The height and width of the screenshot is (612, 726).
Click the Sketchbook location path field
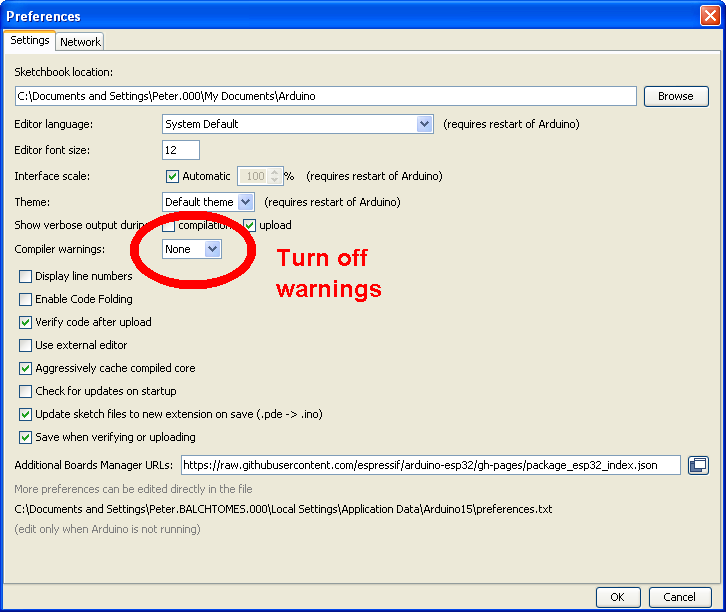(x=325, y=96)
